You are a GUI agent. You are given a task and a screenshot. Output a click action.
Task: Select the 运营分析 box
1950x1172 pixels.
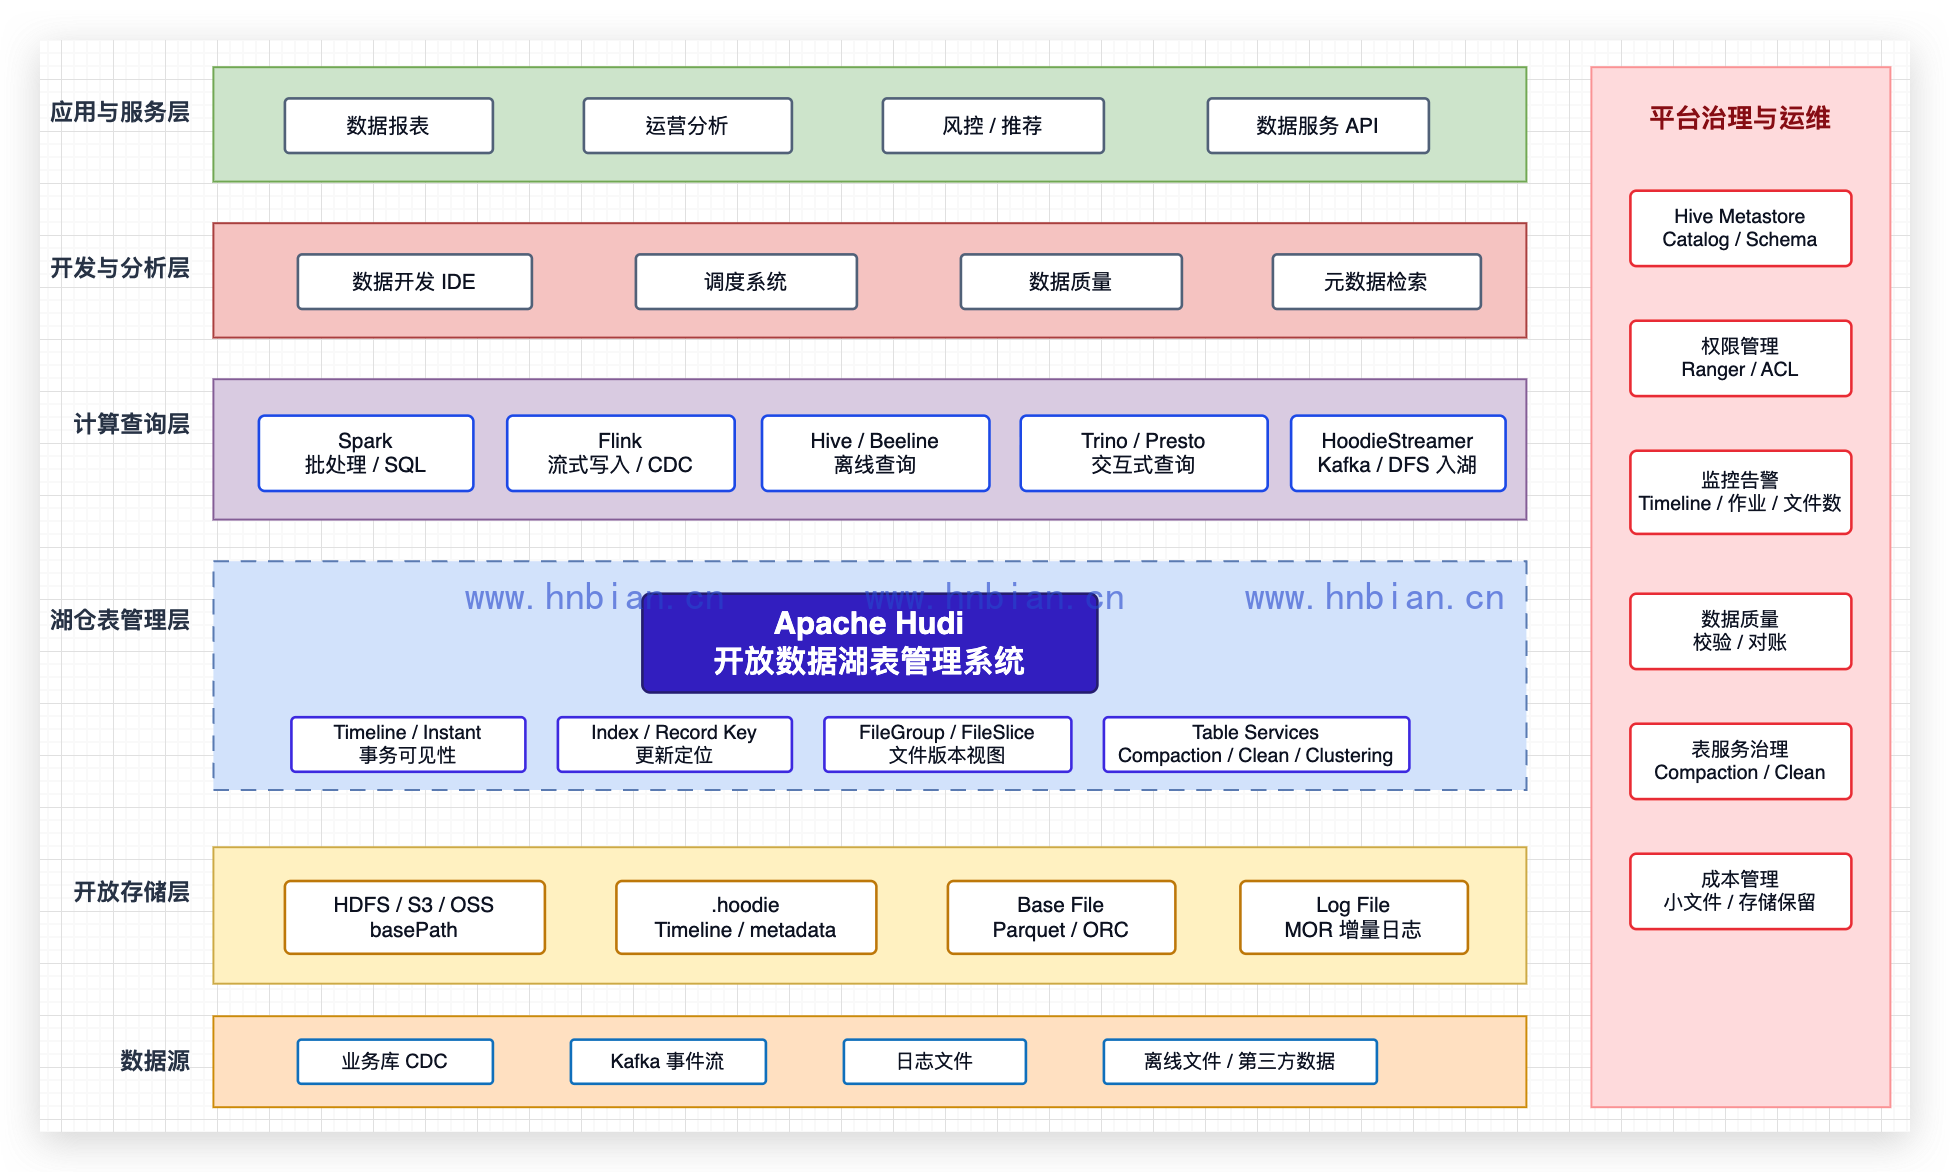(687, 126)
